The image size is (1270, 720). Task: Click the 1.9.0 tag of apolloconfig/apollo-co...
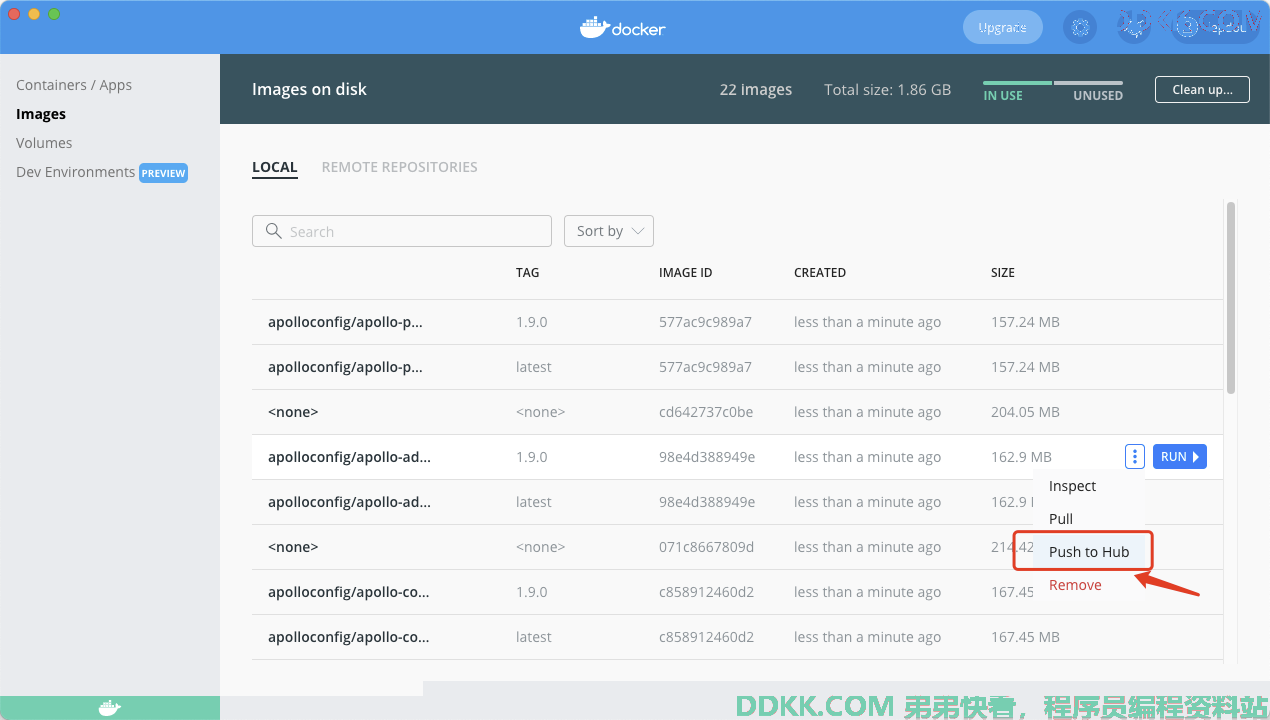point(532,592)
